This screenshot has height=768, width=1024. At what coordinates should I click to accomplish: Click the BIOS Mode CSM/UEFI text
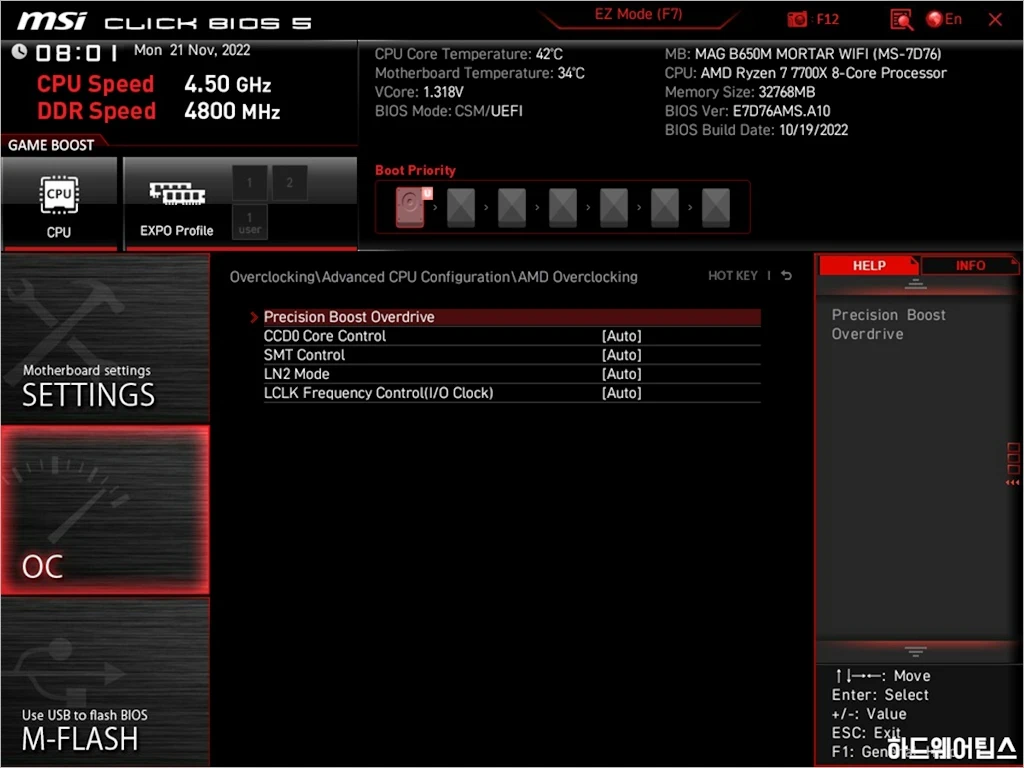click(x=449, y=111)
